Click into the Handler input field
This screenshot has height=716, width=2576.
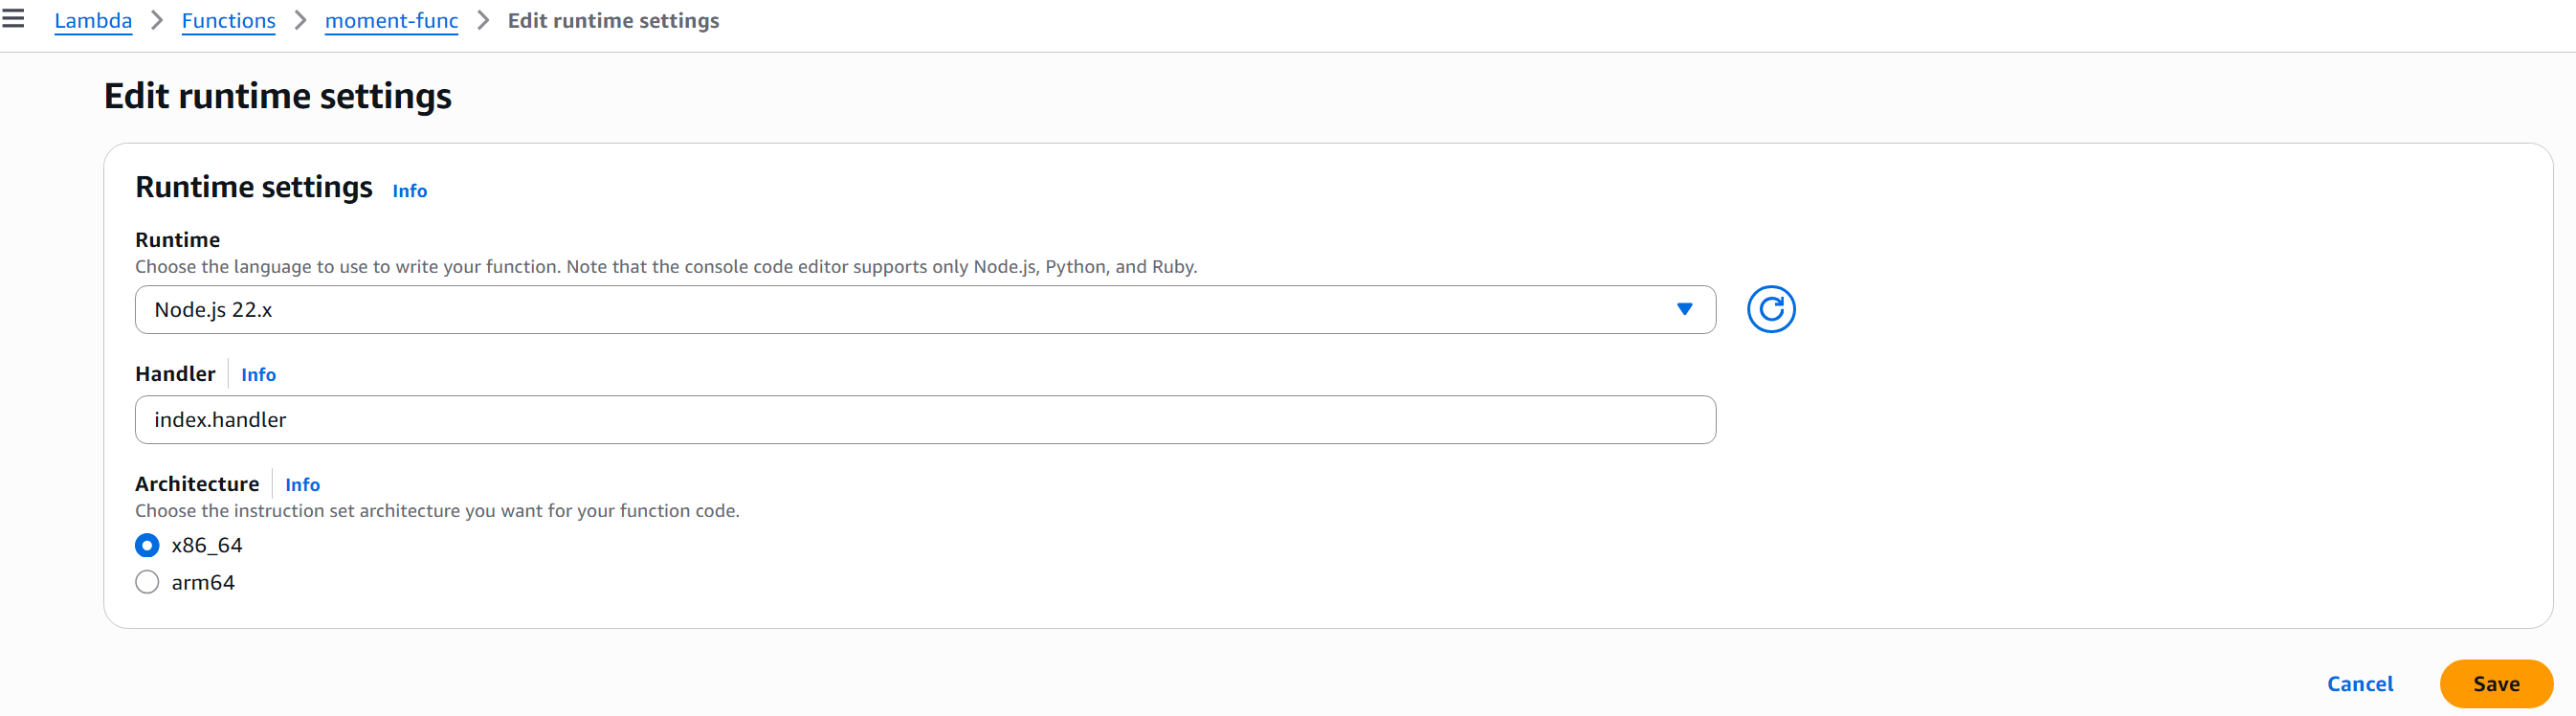click(925, 420)
